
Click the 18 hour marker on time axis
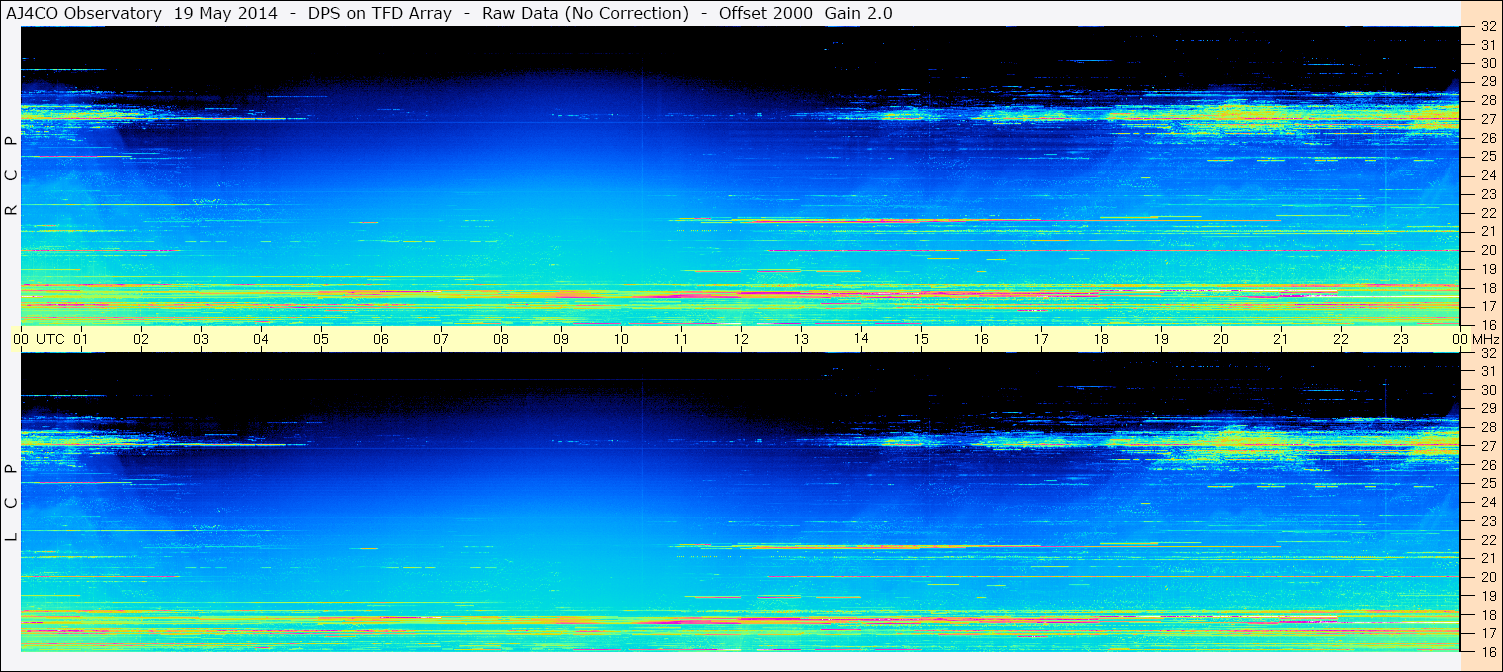point(1101,339)
